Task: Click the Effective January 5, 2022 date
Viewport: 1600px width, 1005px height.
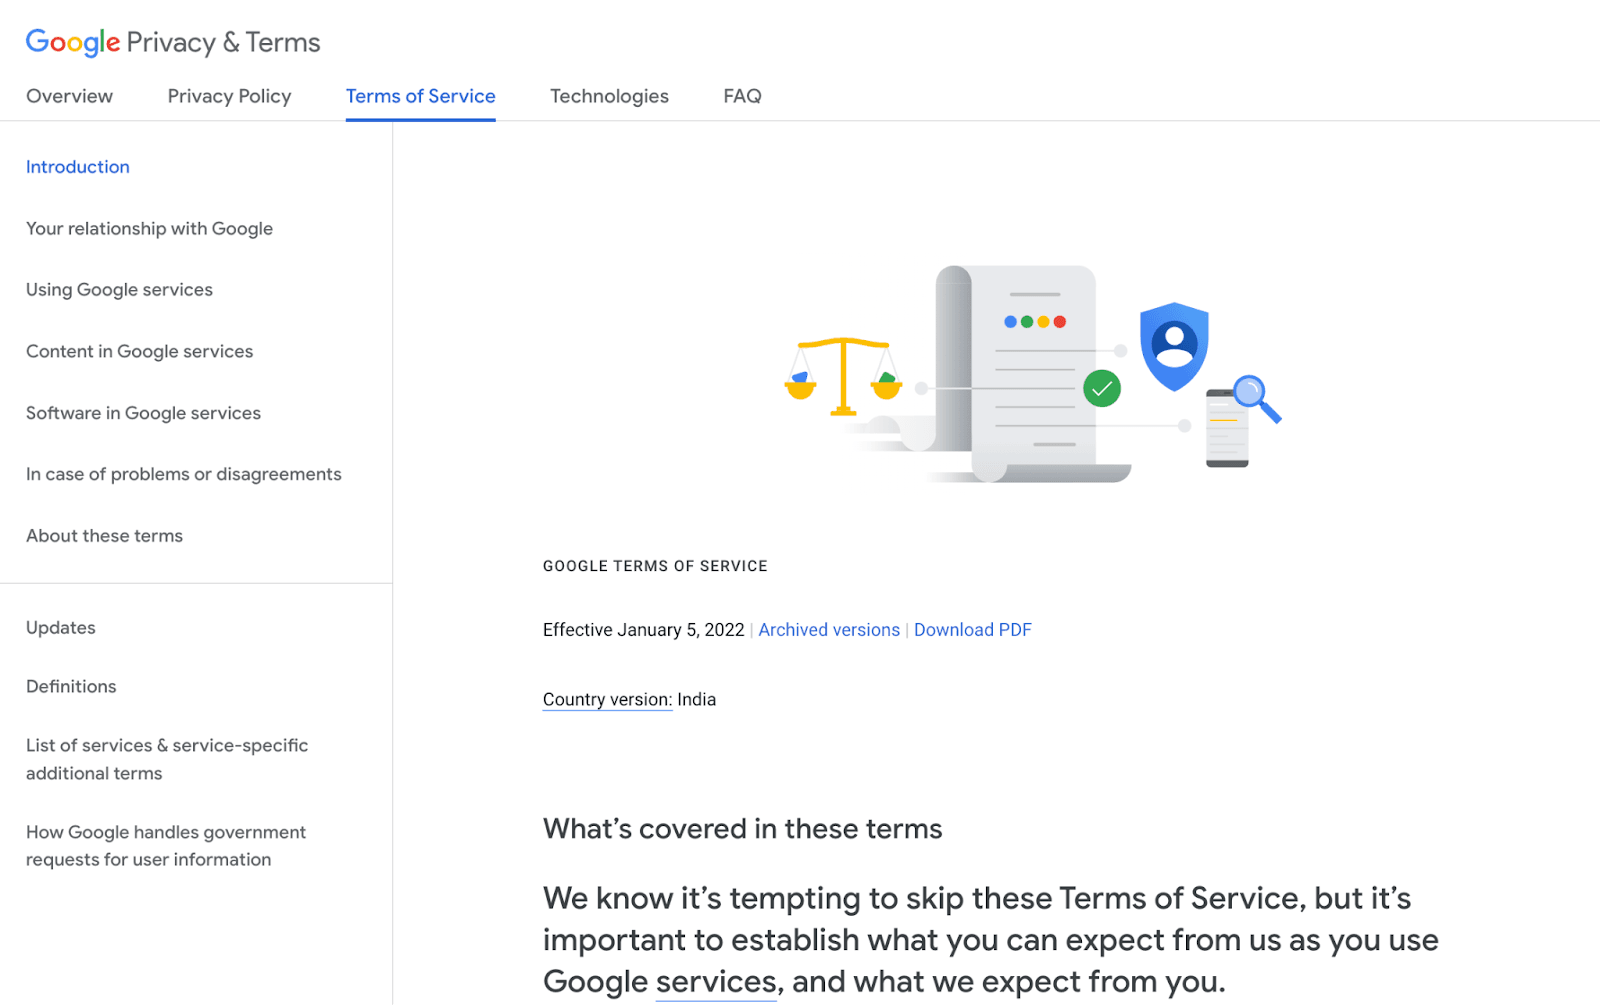Action: coord(644,630)
